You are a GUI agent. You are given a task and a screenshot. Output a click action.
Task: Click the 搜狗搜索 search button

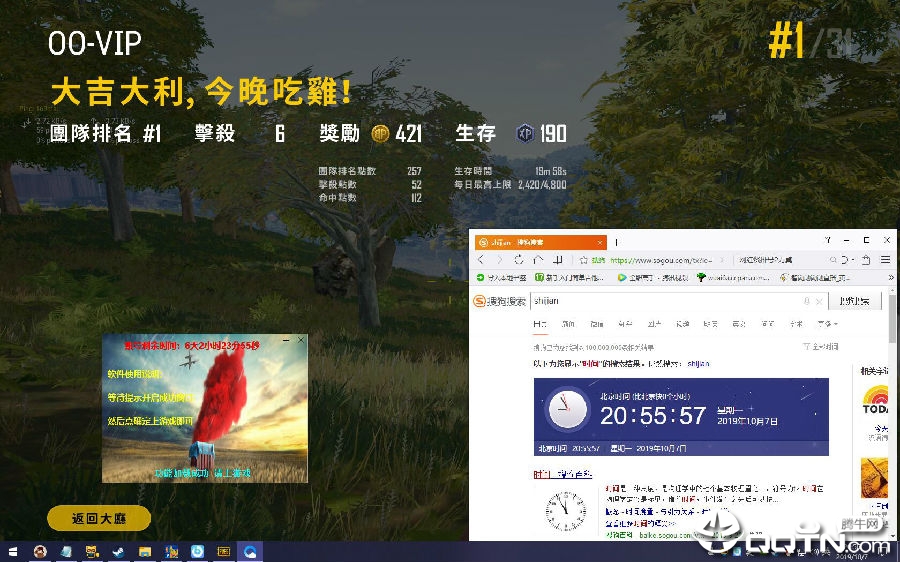(x=854, y=301)
